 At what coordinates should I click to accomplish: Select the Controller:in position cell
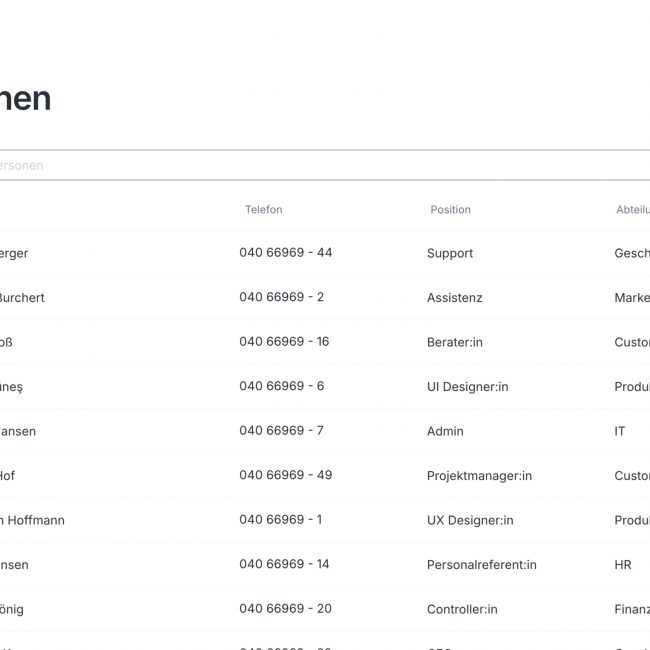click(x=462, y=609)
